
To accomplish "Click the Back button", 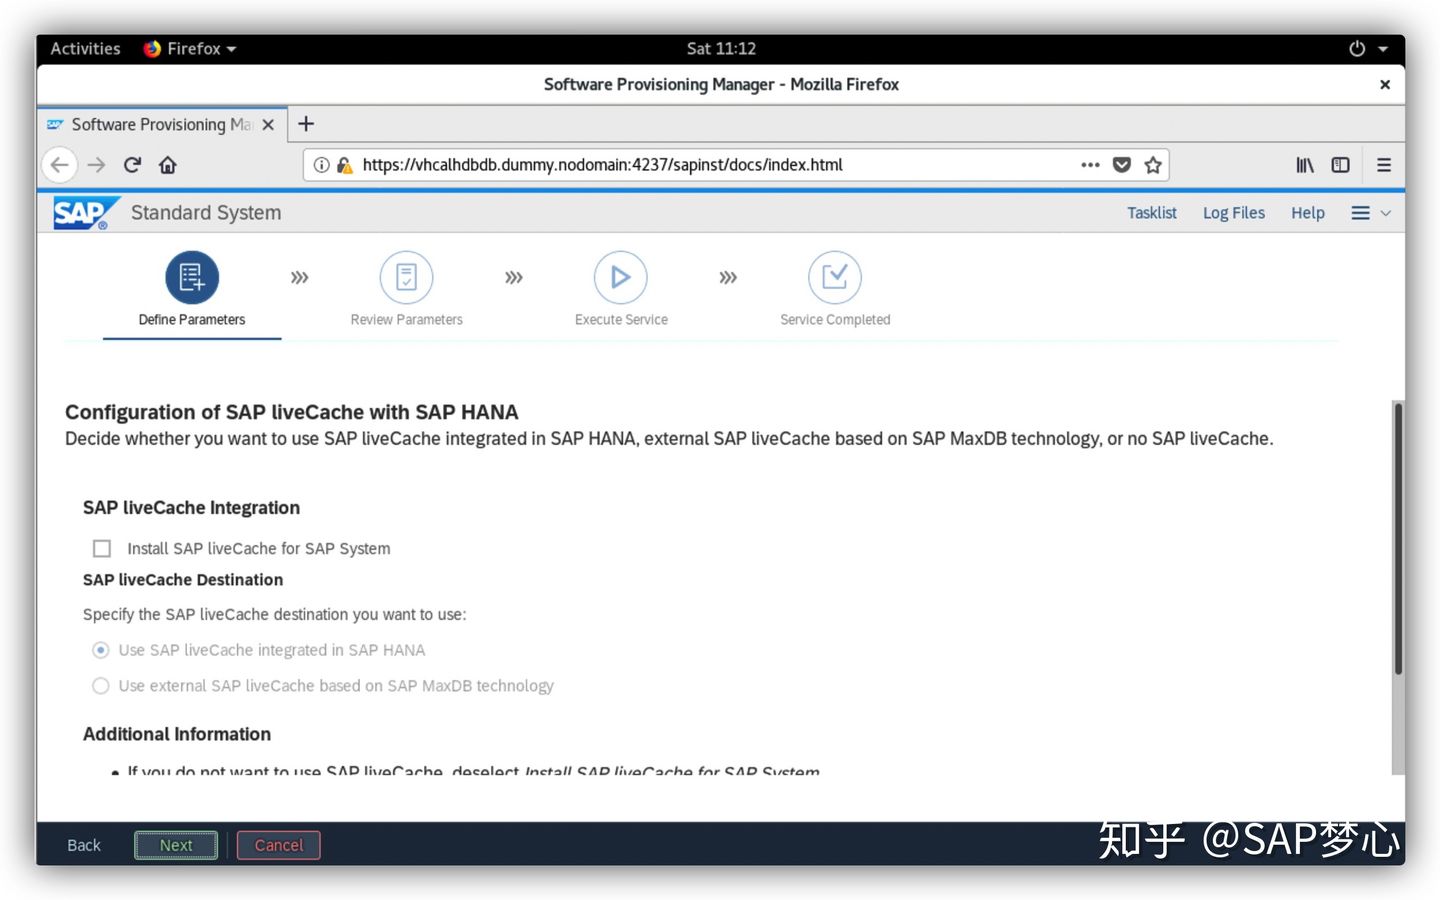I will click(x=84, y=845).
